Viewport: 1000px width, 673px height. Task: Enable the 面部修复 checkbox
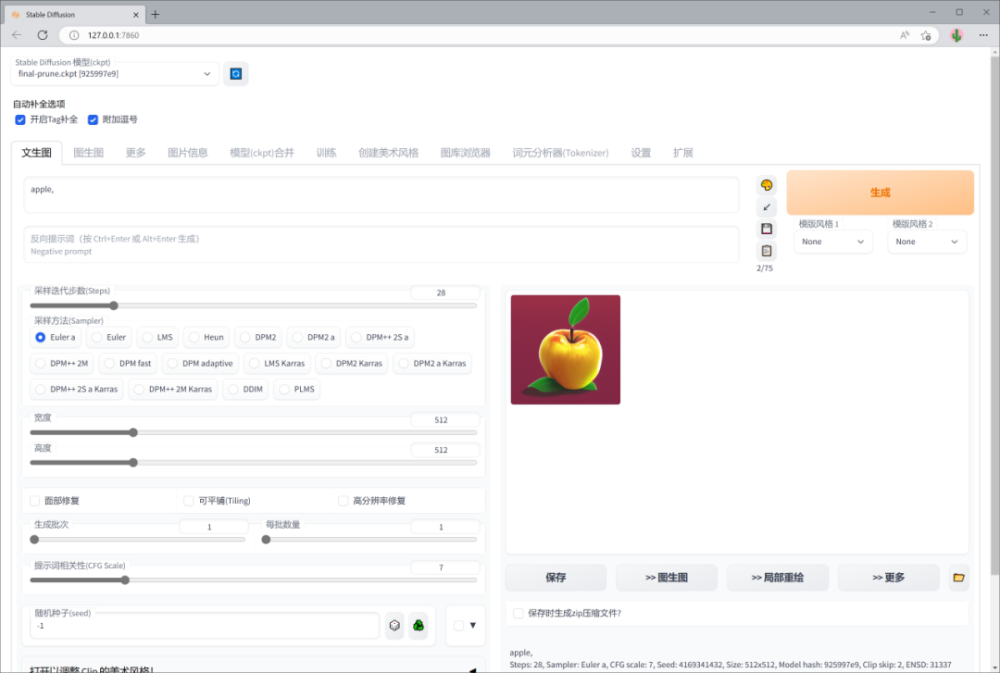(x=35, y=501)
